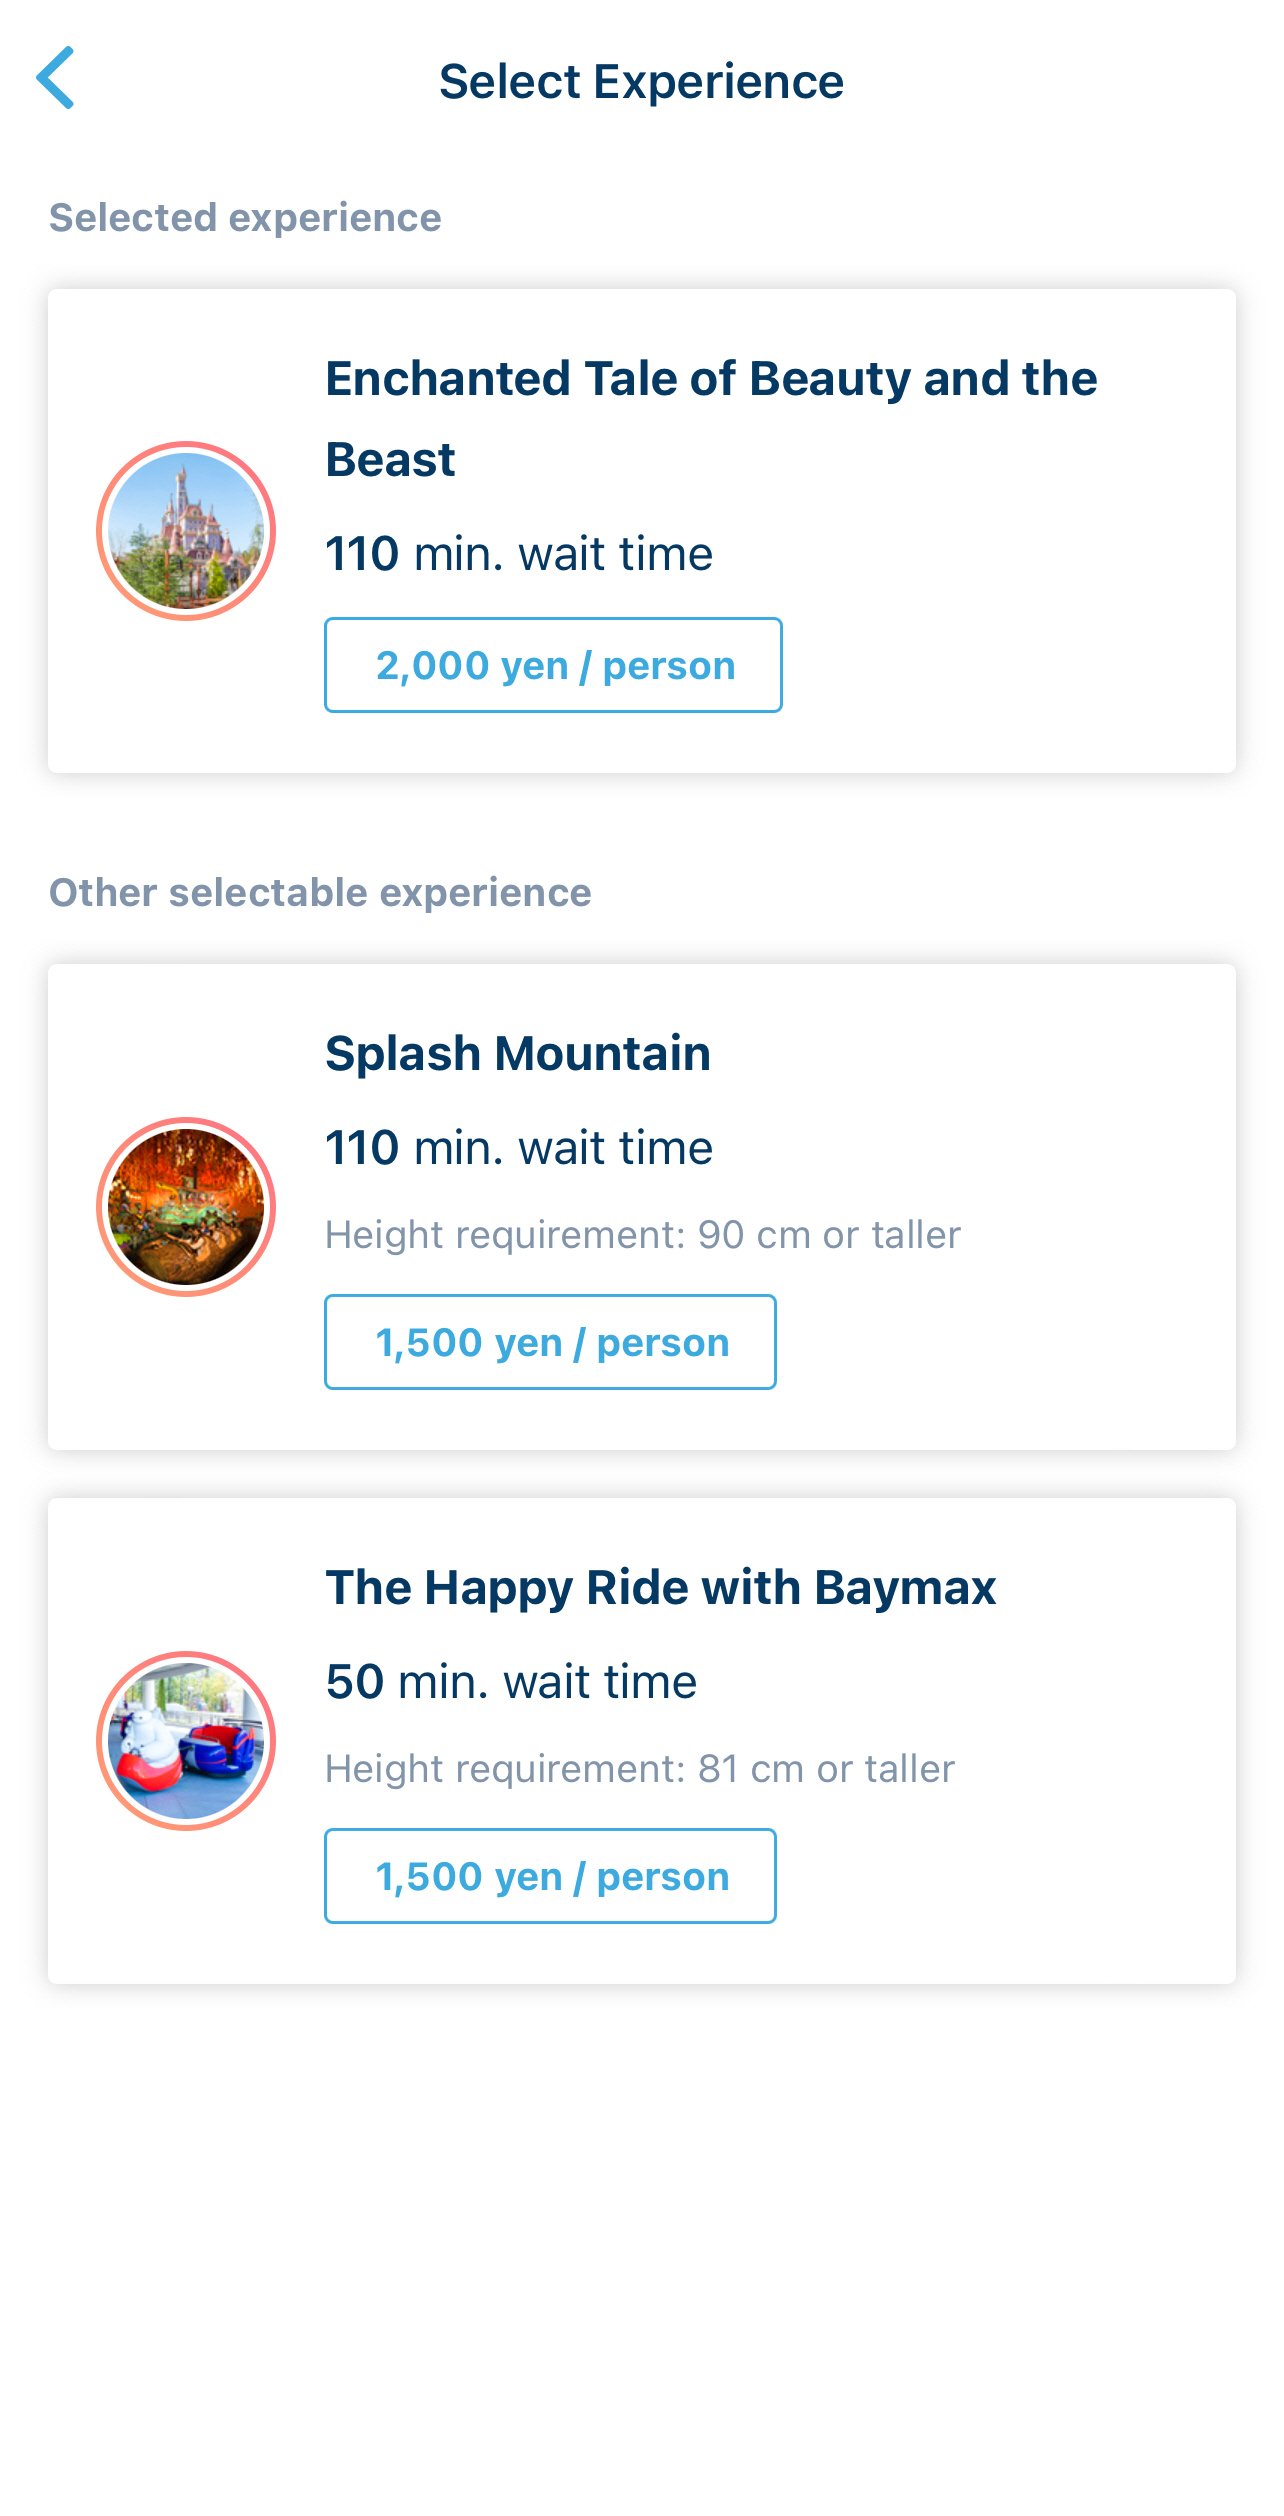Open the Splash Mountain round photo
The width and height of the screenshot is (1284, 2516).
pos(186,1207)
